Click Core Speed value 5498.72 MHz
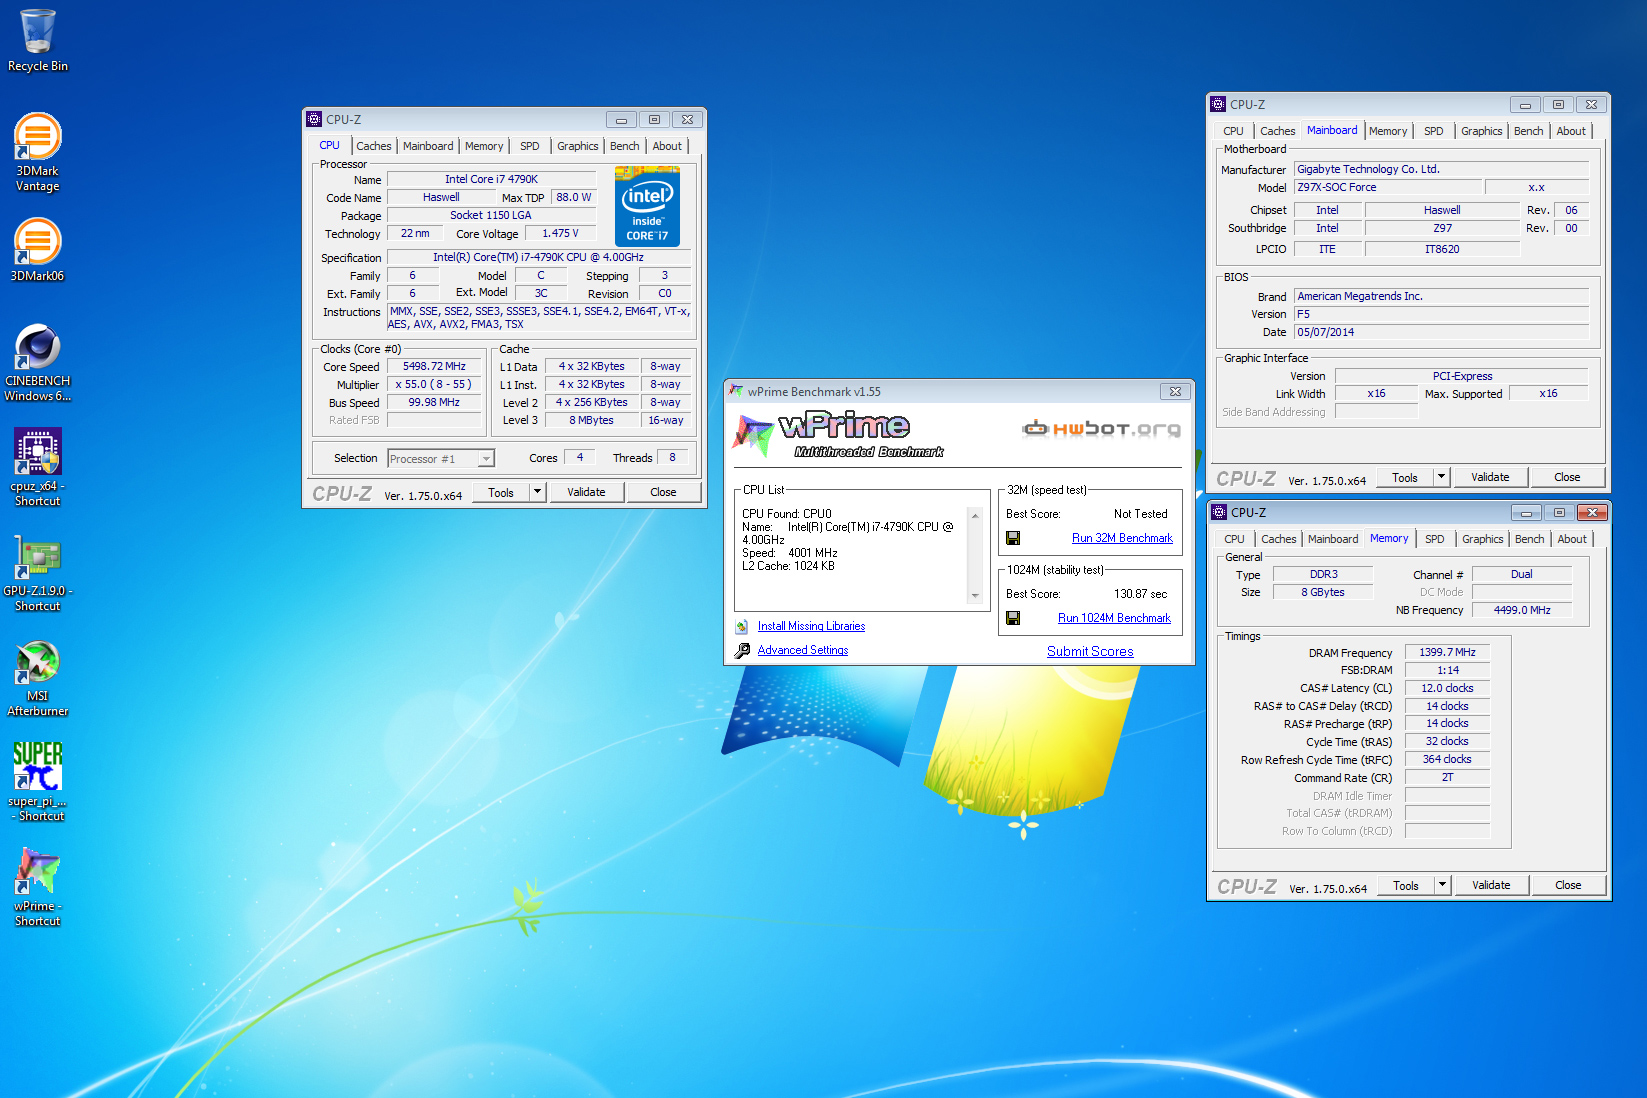The width and height of the screenshot is (1647, 1098). pyautogui.click(x=434, y=366)
